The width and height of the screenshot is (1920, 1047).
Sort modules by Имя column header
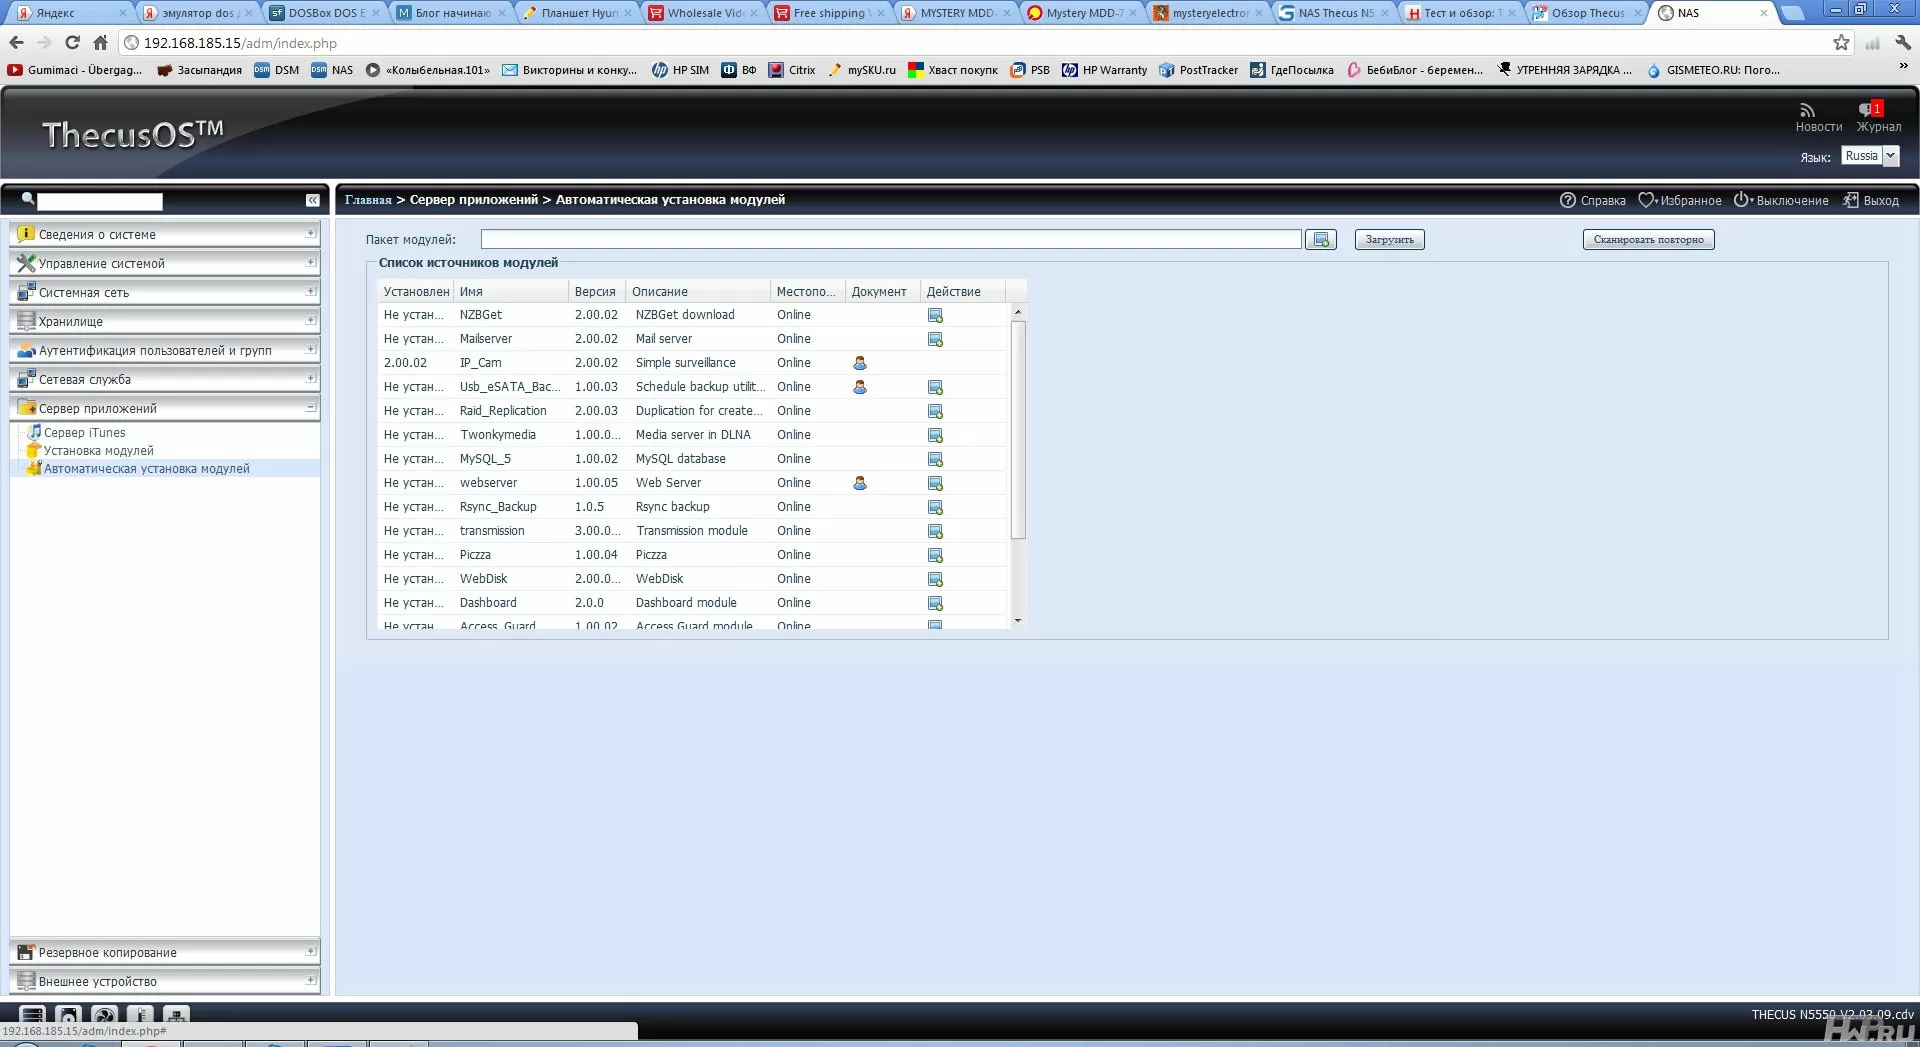coord(511,292)
